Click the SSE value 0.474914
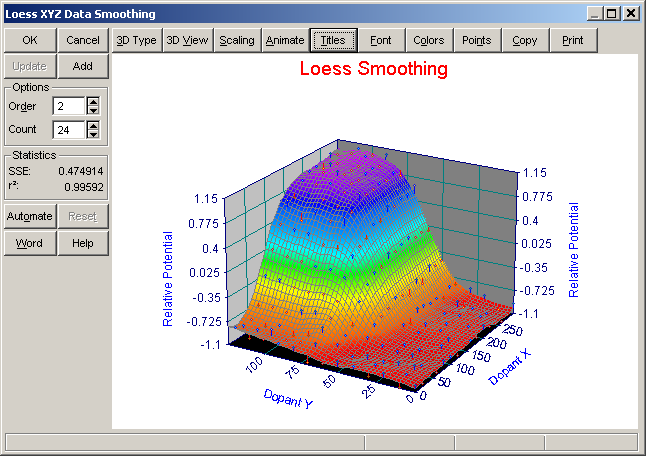Screen dimensions: 646x456 [81, 171]
